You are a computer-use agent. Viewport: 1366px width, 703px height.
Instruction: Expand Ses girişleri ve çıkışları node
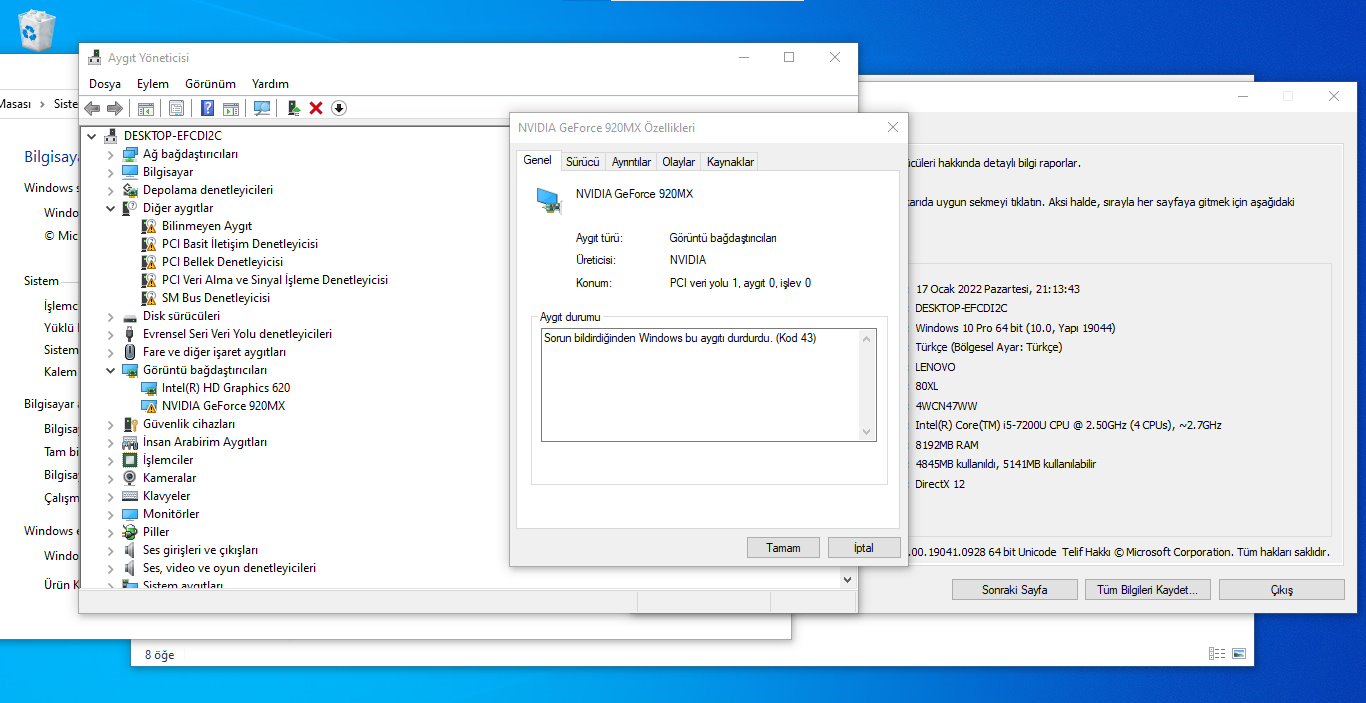coord(110,550)
